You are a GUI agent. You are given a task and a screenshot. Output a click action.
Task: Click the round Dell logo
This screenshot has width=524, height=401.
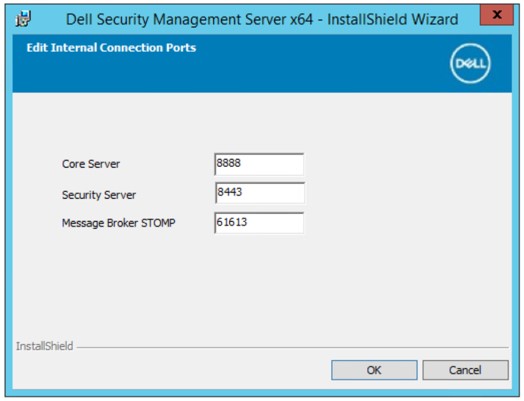(470, 63)
